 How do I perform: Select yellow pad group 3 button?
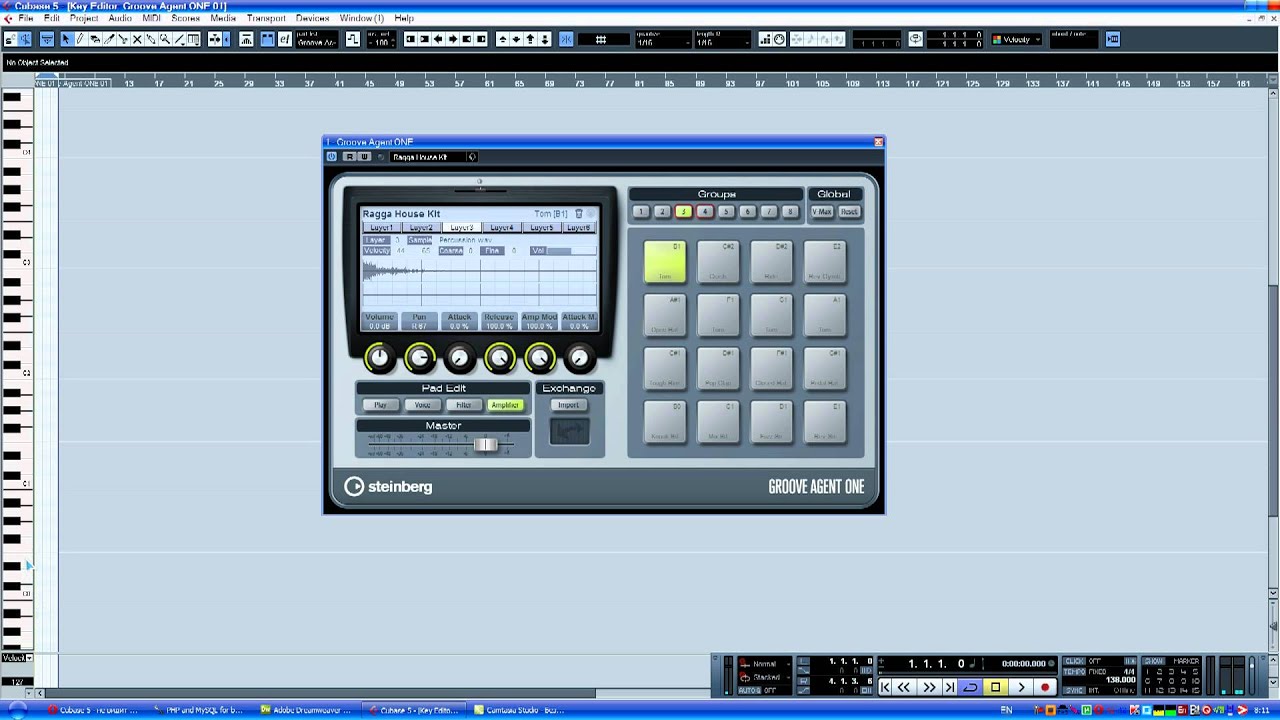683,212
